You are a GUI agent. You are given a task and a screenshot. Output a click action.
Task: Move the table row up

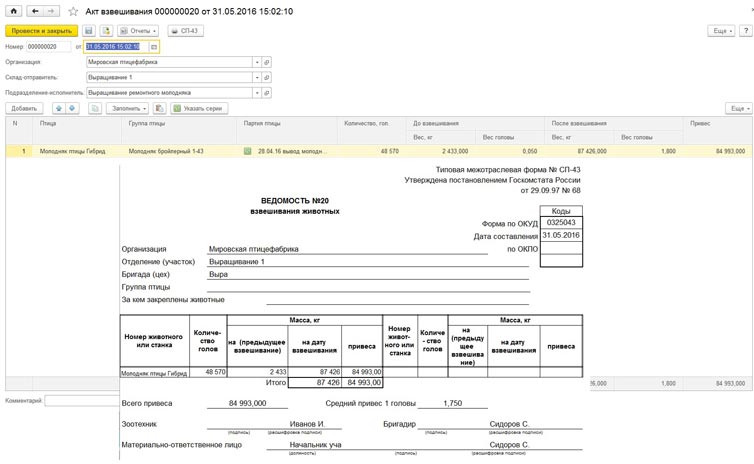point(59,108)
